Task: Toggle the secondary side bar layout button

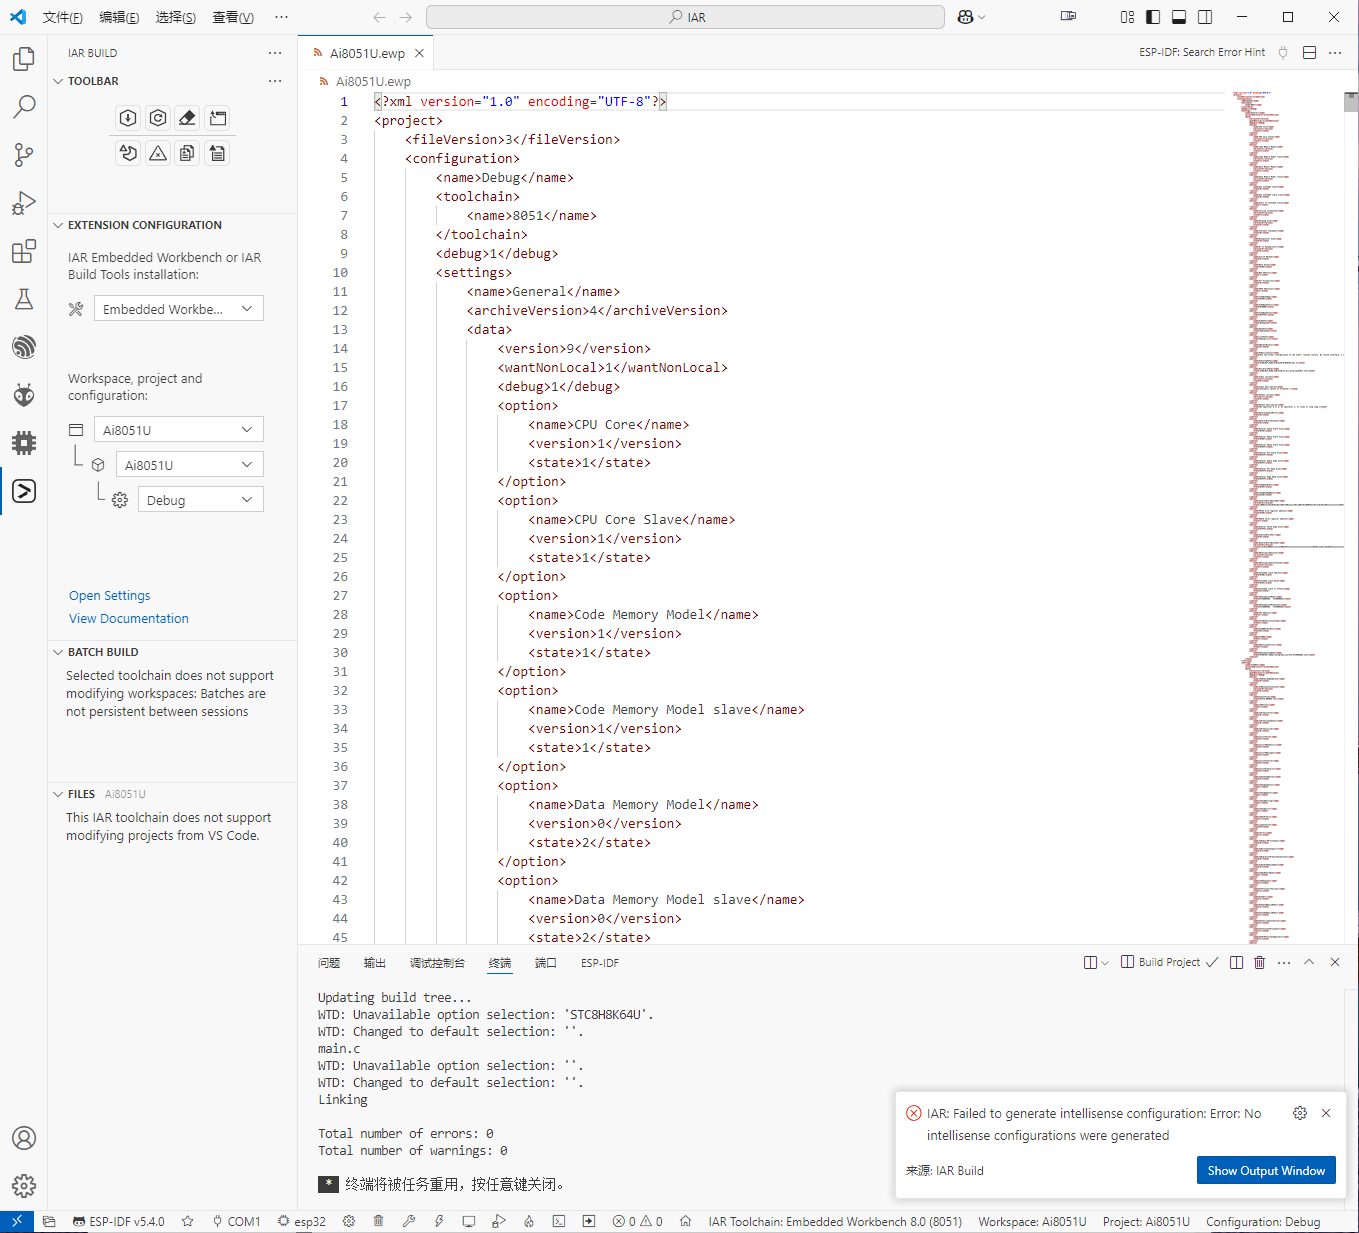Action: click(x=1205, y=17)
